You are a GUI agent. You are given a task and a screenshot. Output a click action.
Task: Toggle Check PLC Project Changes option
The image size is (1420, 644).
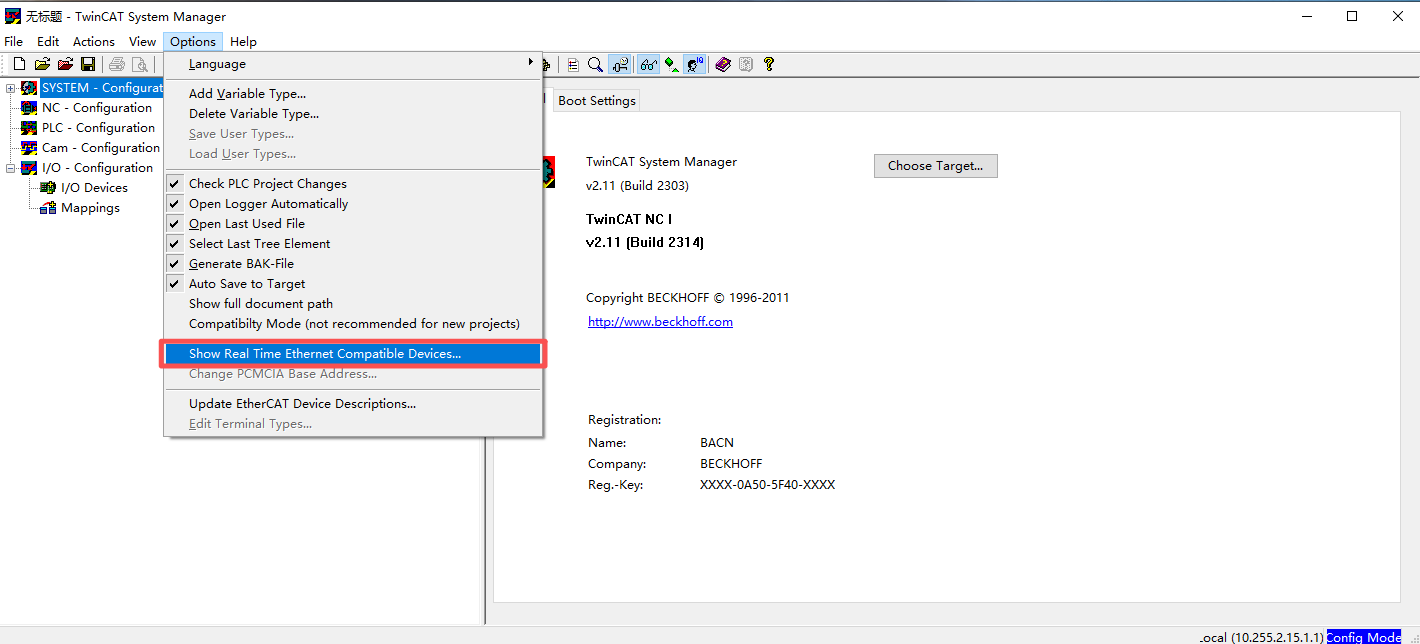click(x=353, y=184)
